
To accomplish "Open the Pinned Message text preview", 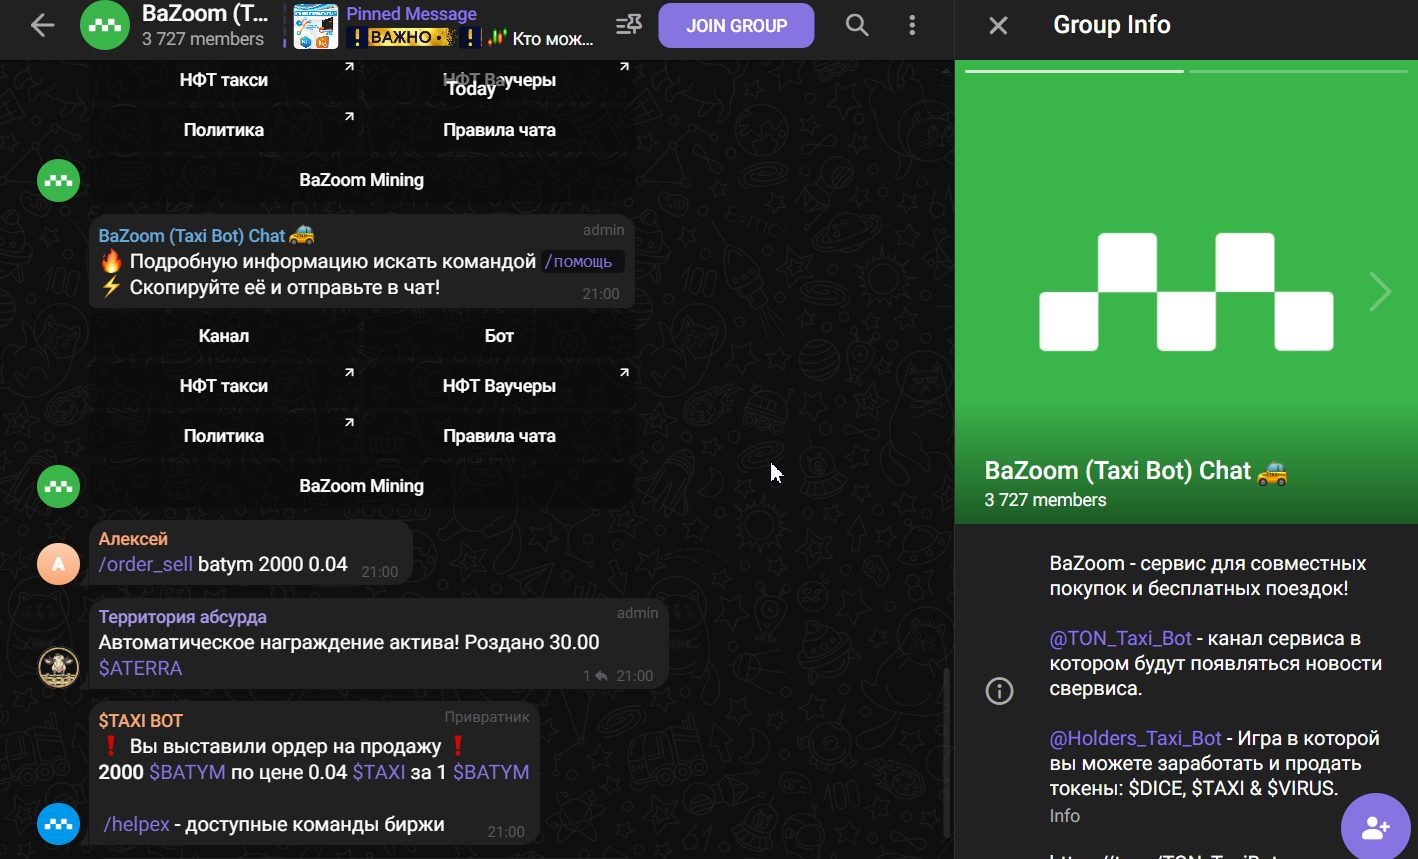I will [470, 27].
